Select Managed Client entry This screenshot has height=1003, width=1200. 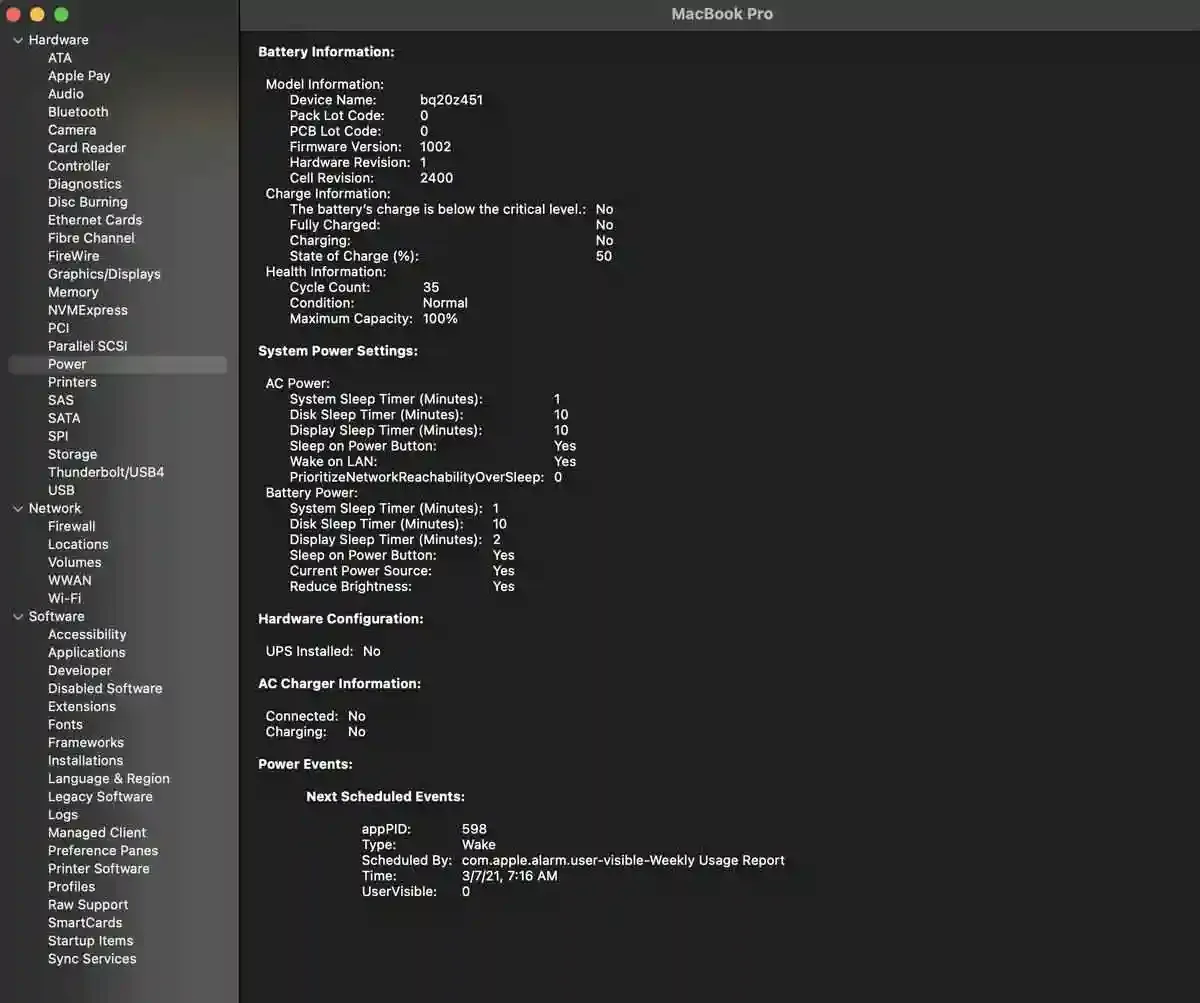(x=97, y=832)
